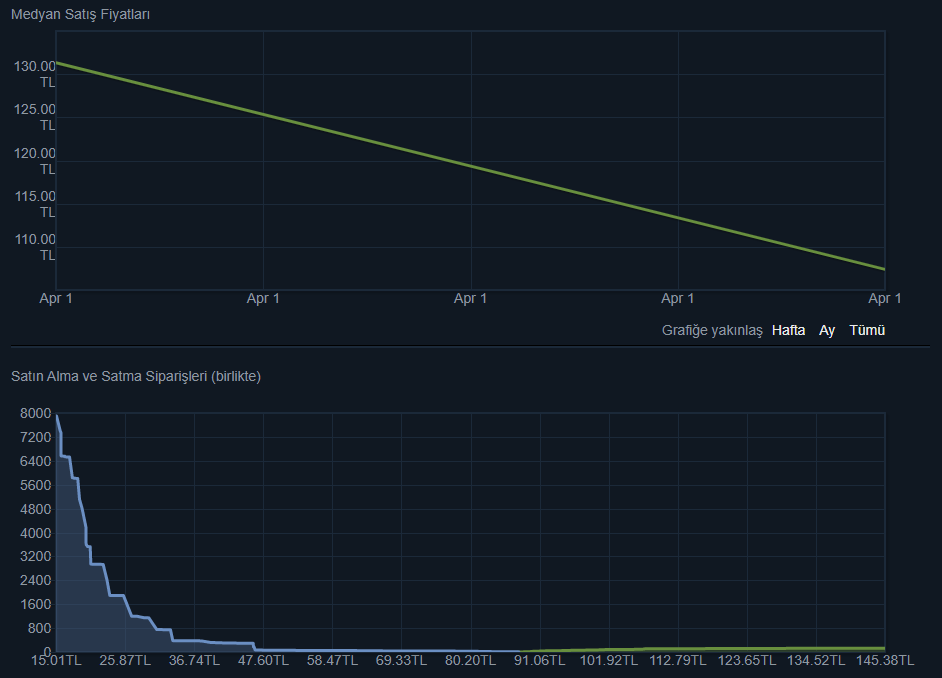Click the 110.00 TL price axis label

(x=35, y=247)
